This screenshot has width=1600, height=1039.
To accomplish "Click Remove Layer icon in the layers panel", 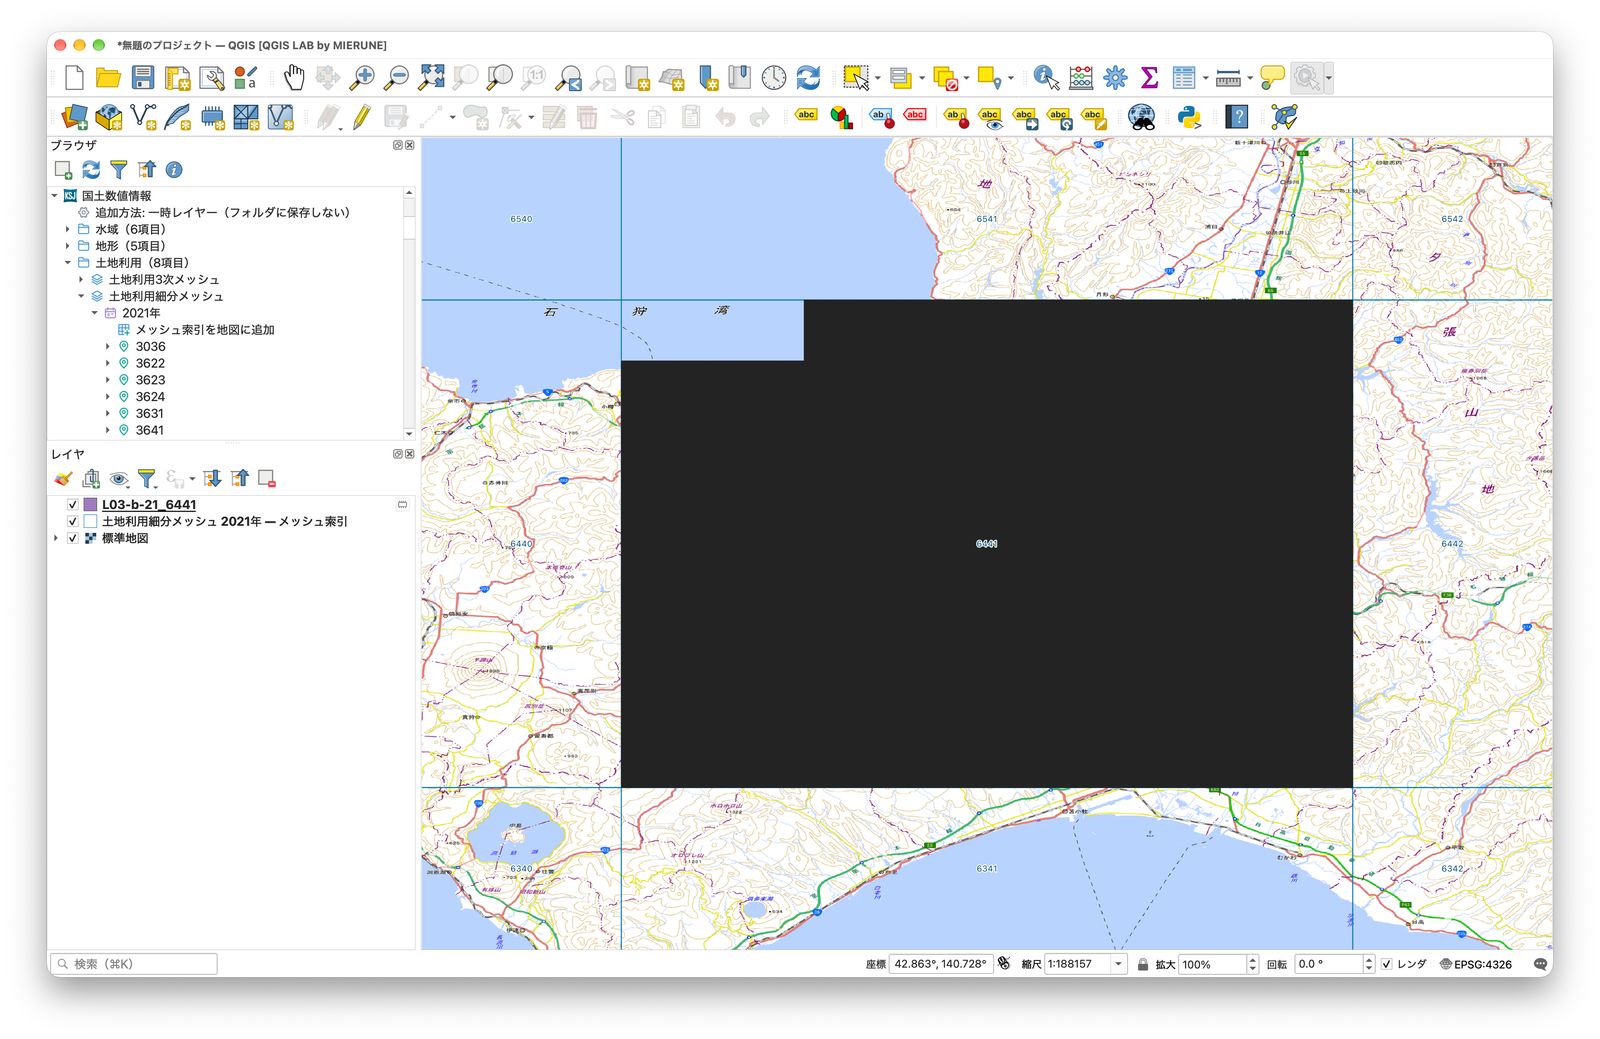I will [266, 479].
